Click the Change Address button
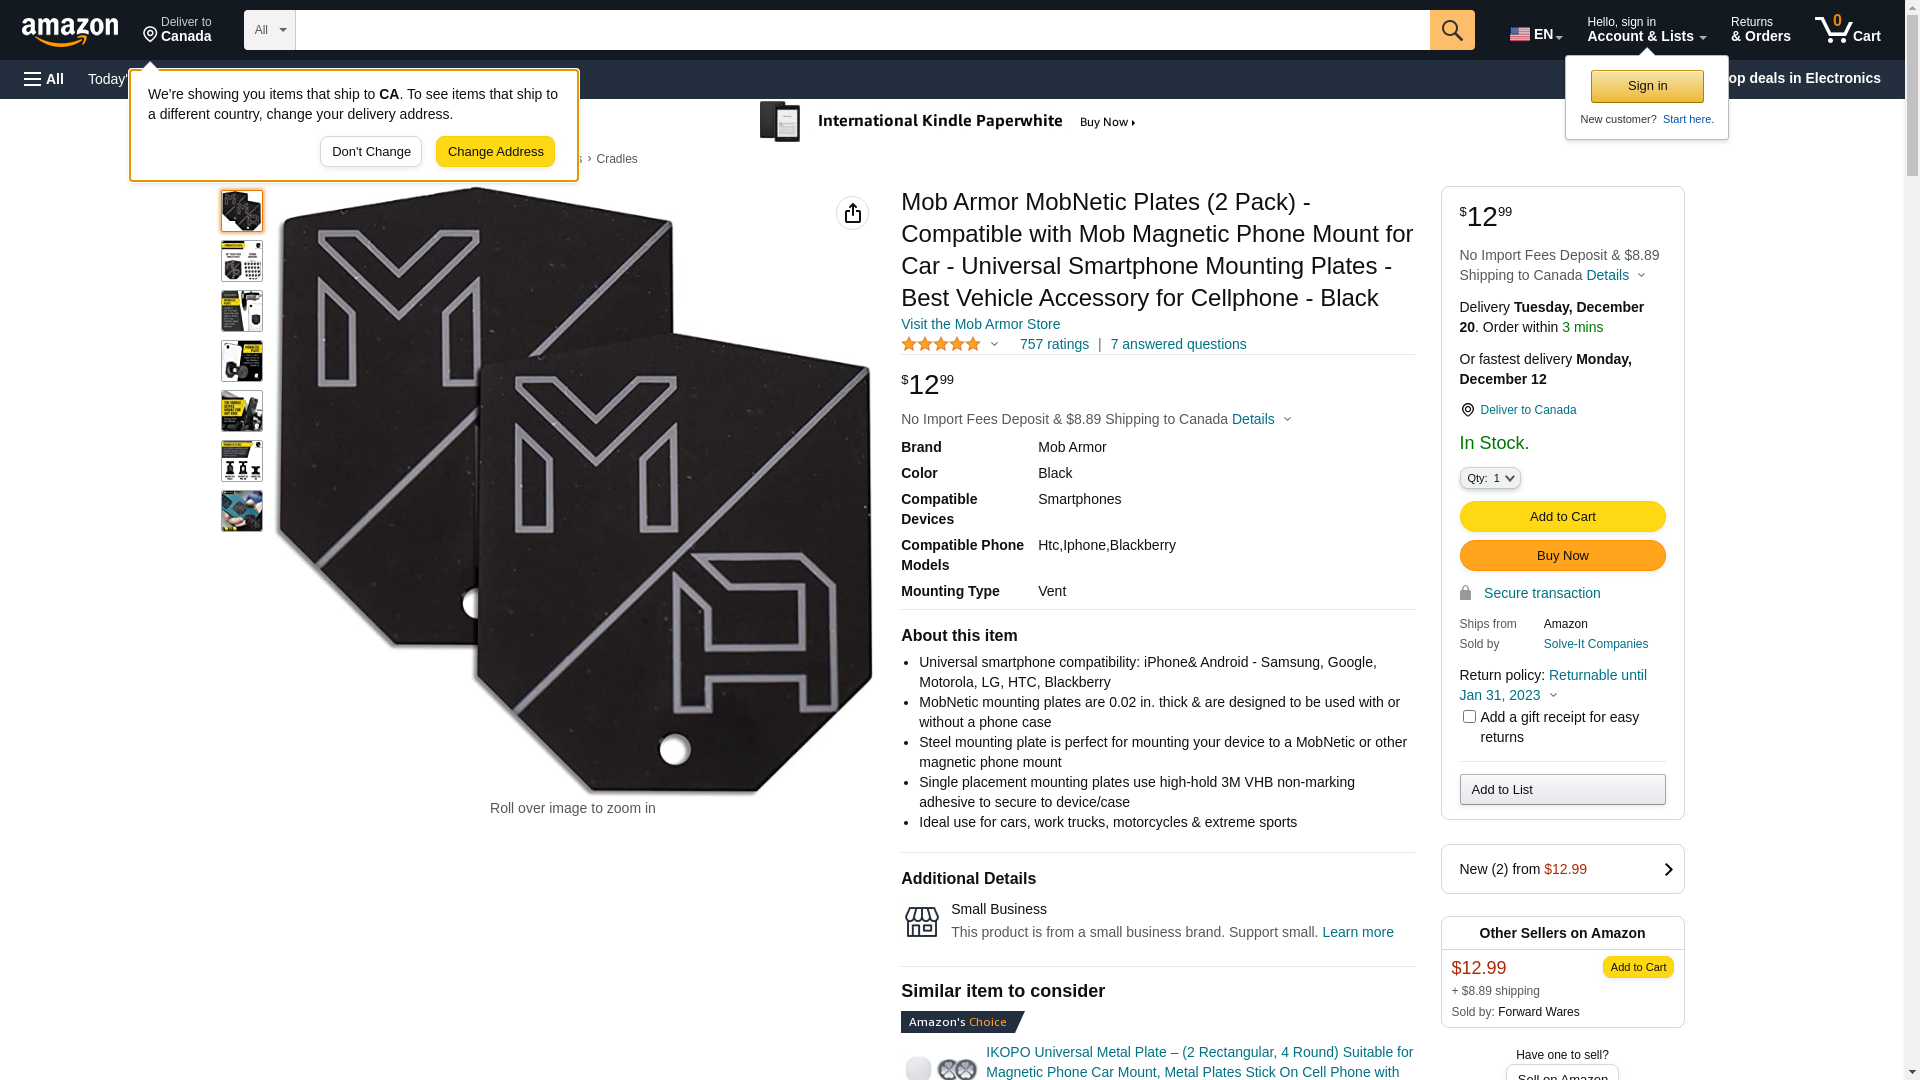1920x1080 pixels. tap(495, 152)
